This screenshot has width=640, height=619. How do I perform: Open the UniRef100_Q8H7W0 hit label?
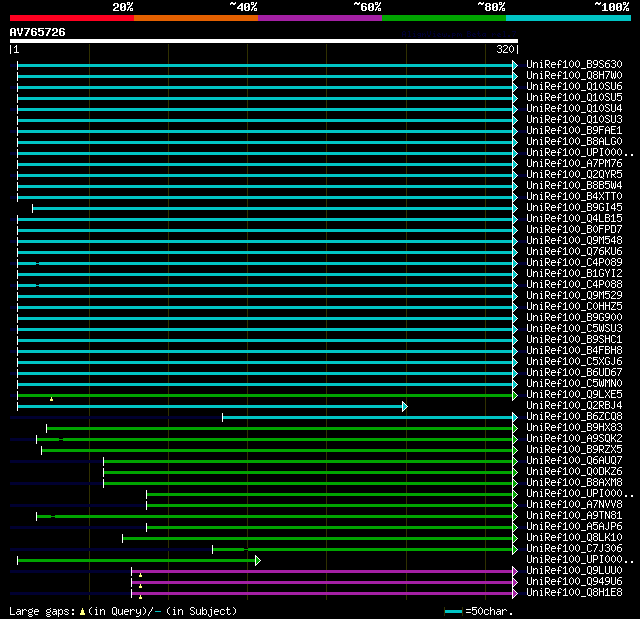click(x=574, y=75)
